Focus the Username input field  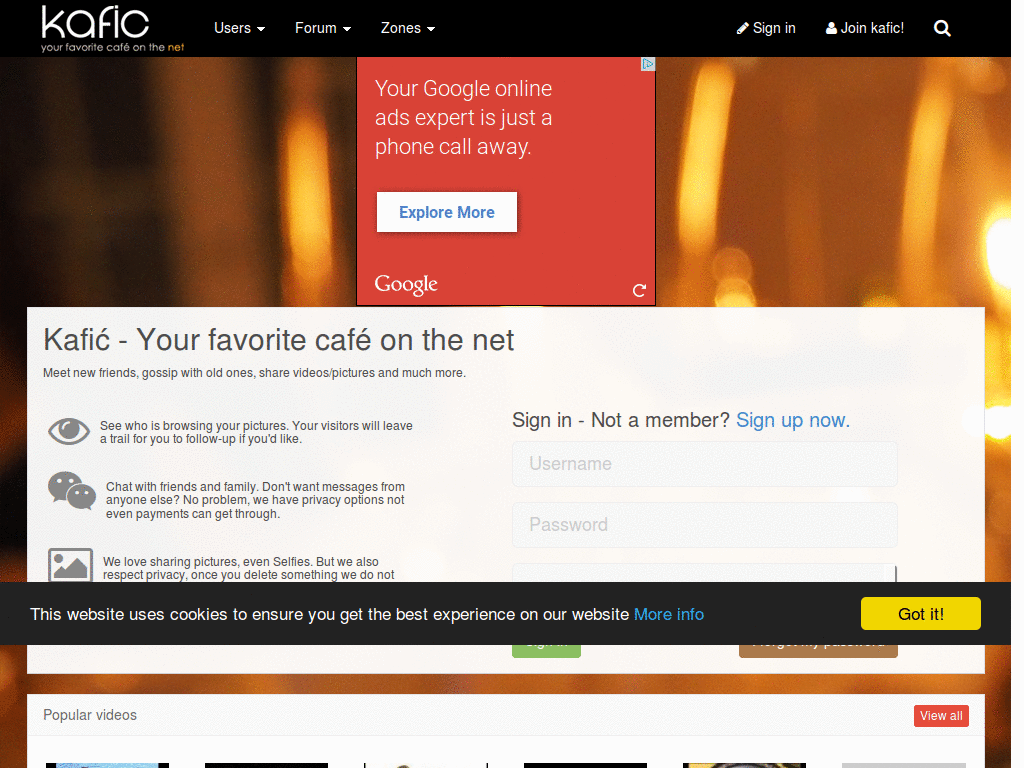[x=705, y=464]
